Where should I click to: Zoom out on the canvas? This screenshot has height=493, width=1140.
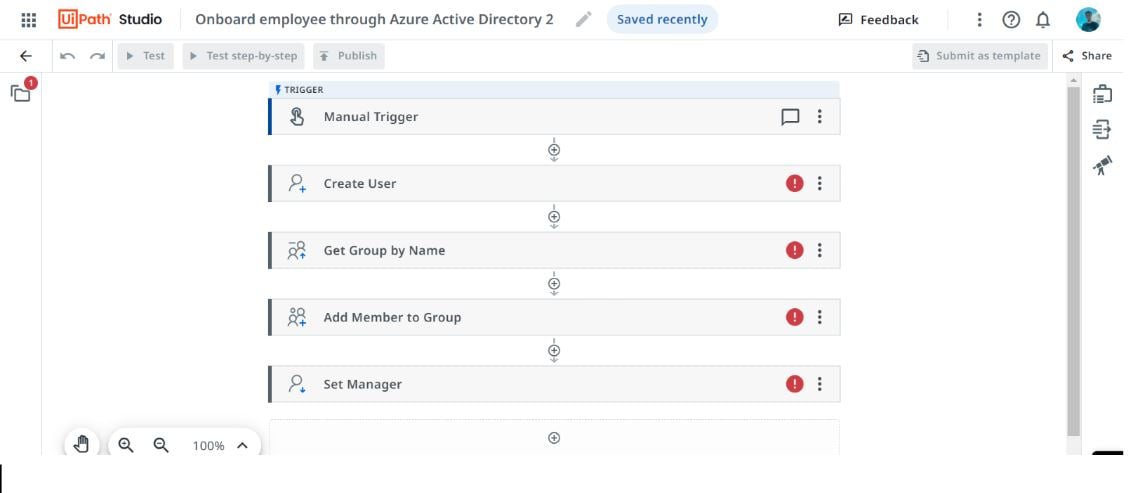[x=161, y=445]
